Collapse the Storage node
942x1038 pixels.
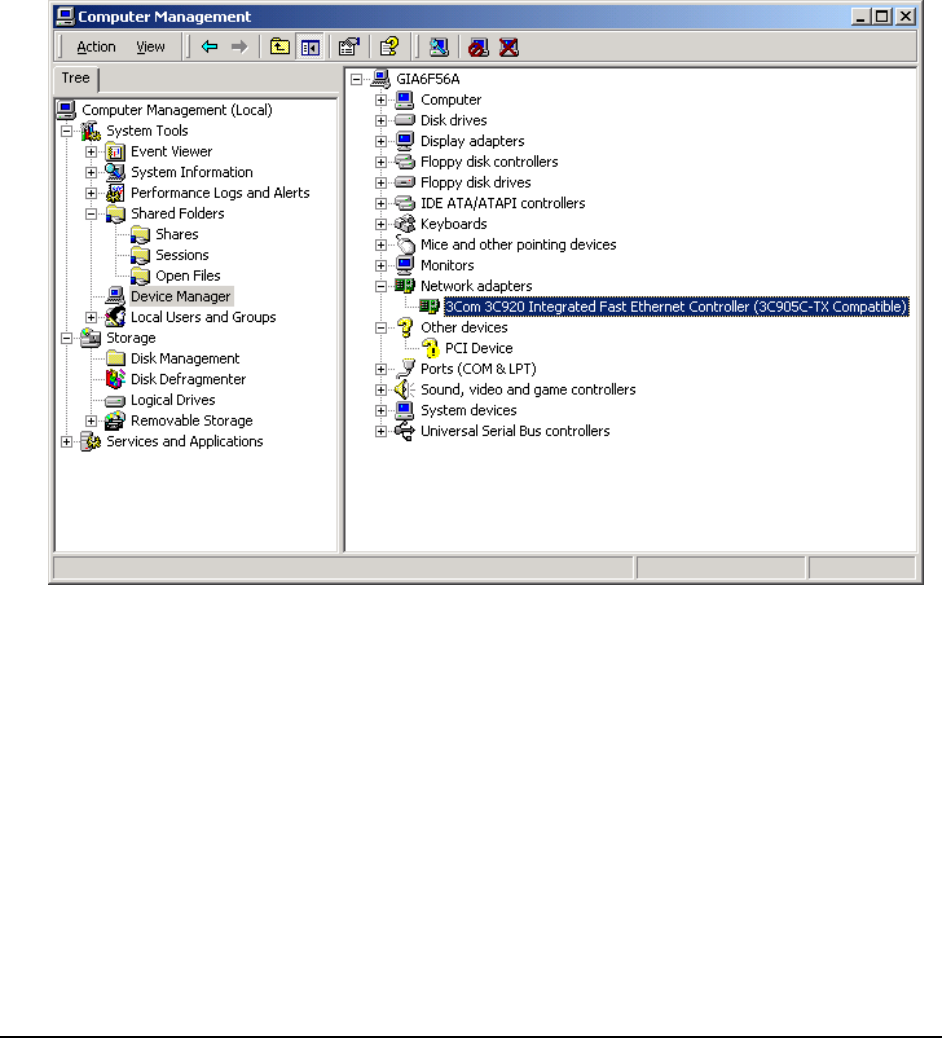point(67,338)
